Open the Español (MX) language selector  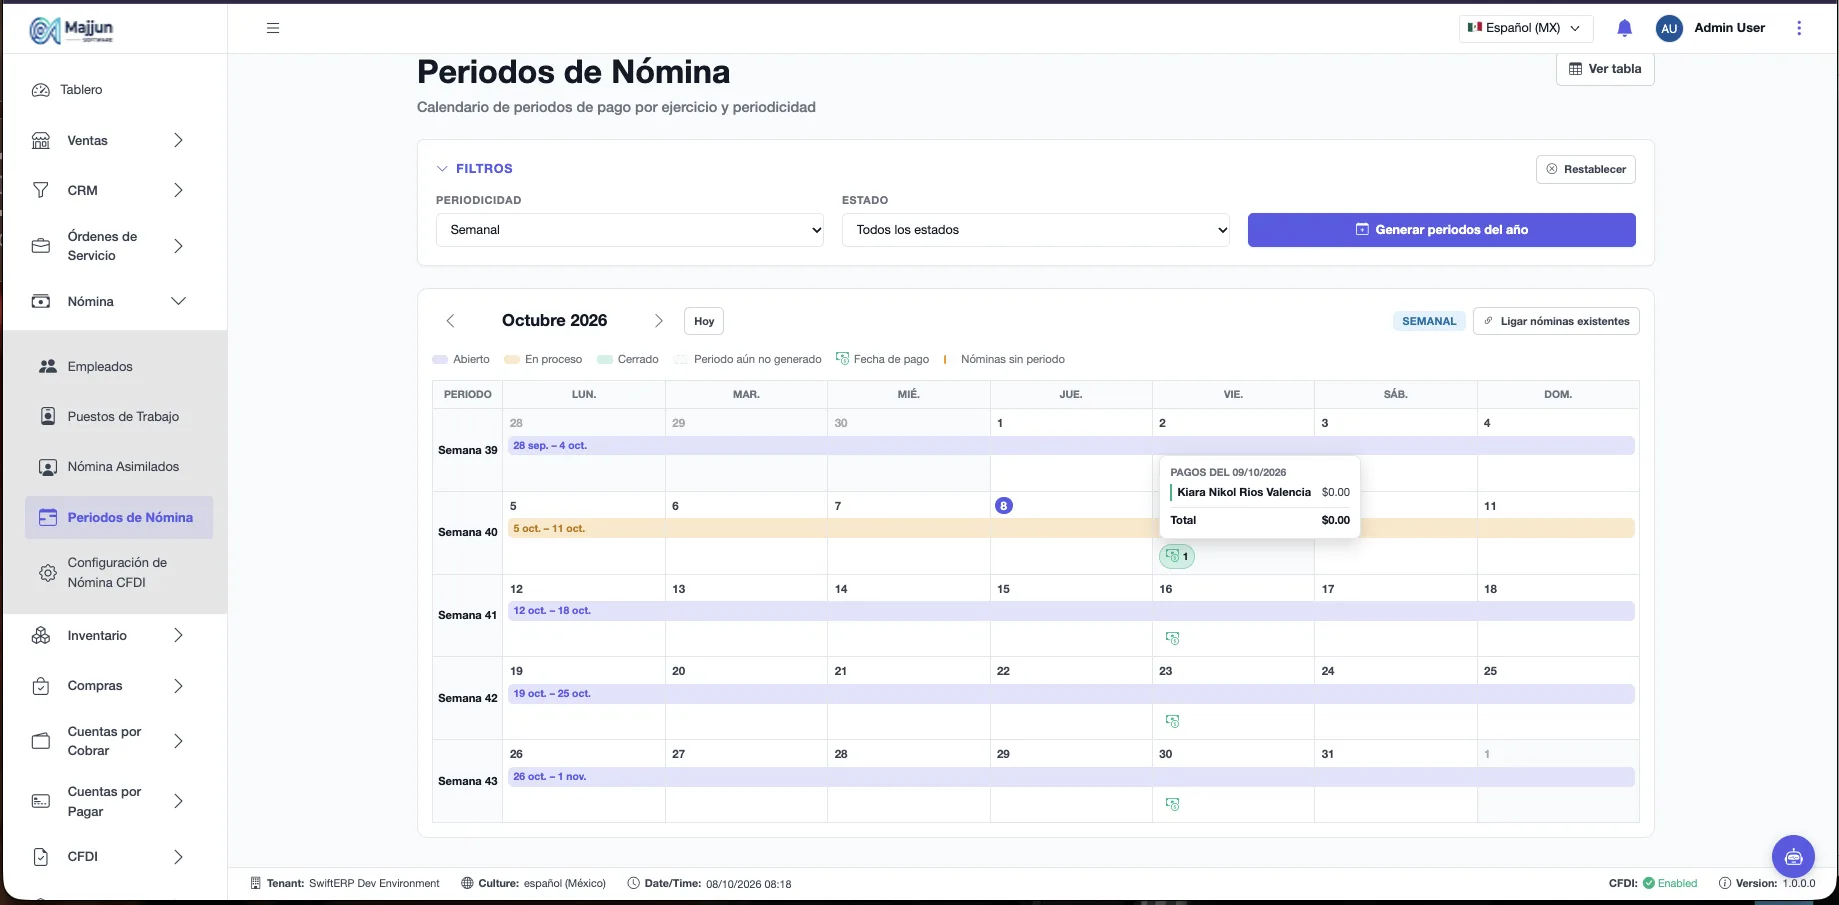tap(1525, 28)
